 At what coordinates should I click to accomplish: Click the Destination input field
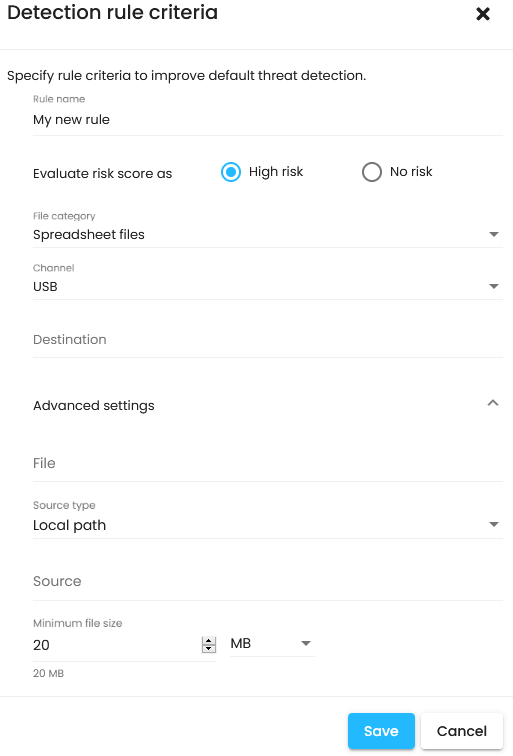click(x=268, y=340)
